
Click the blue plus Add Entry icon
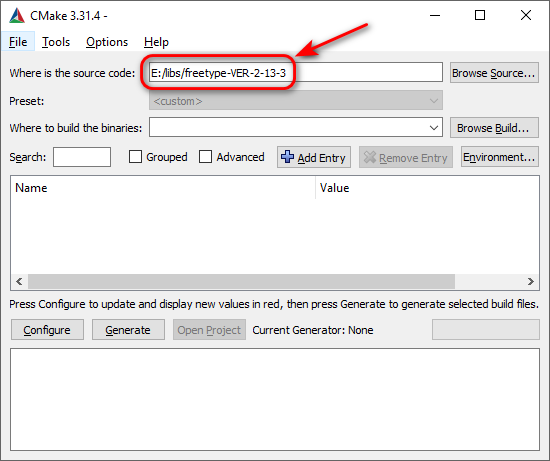287,157
